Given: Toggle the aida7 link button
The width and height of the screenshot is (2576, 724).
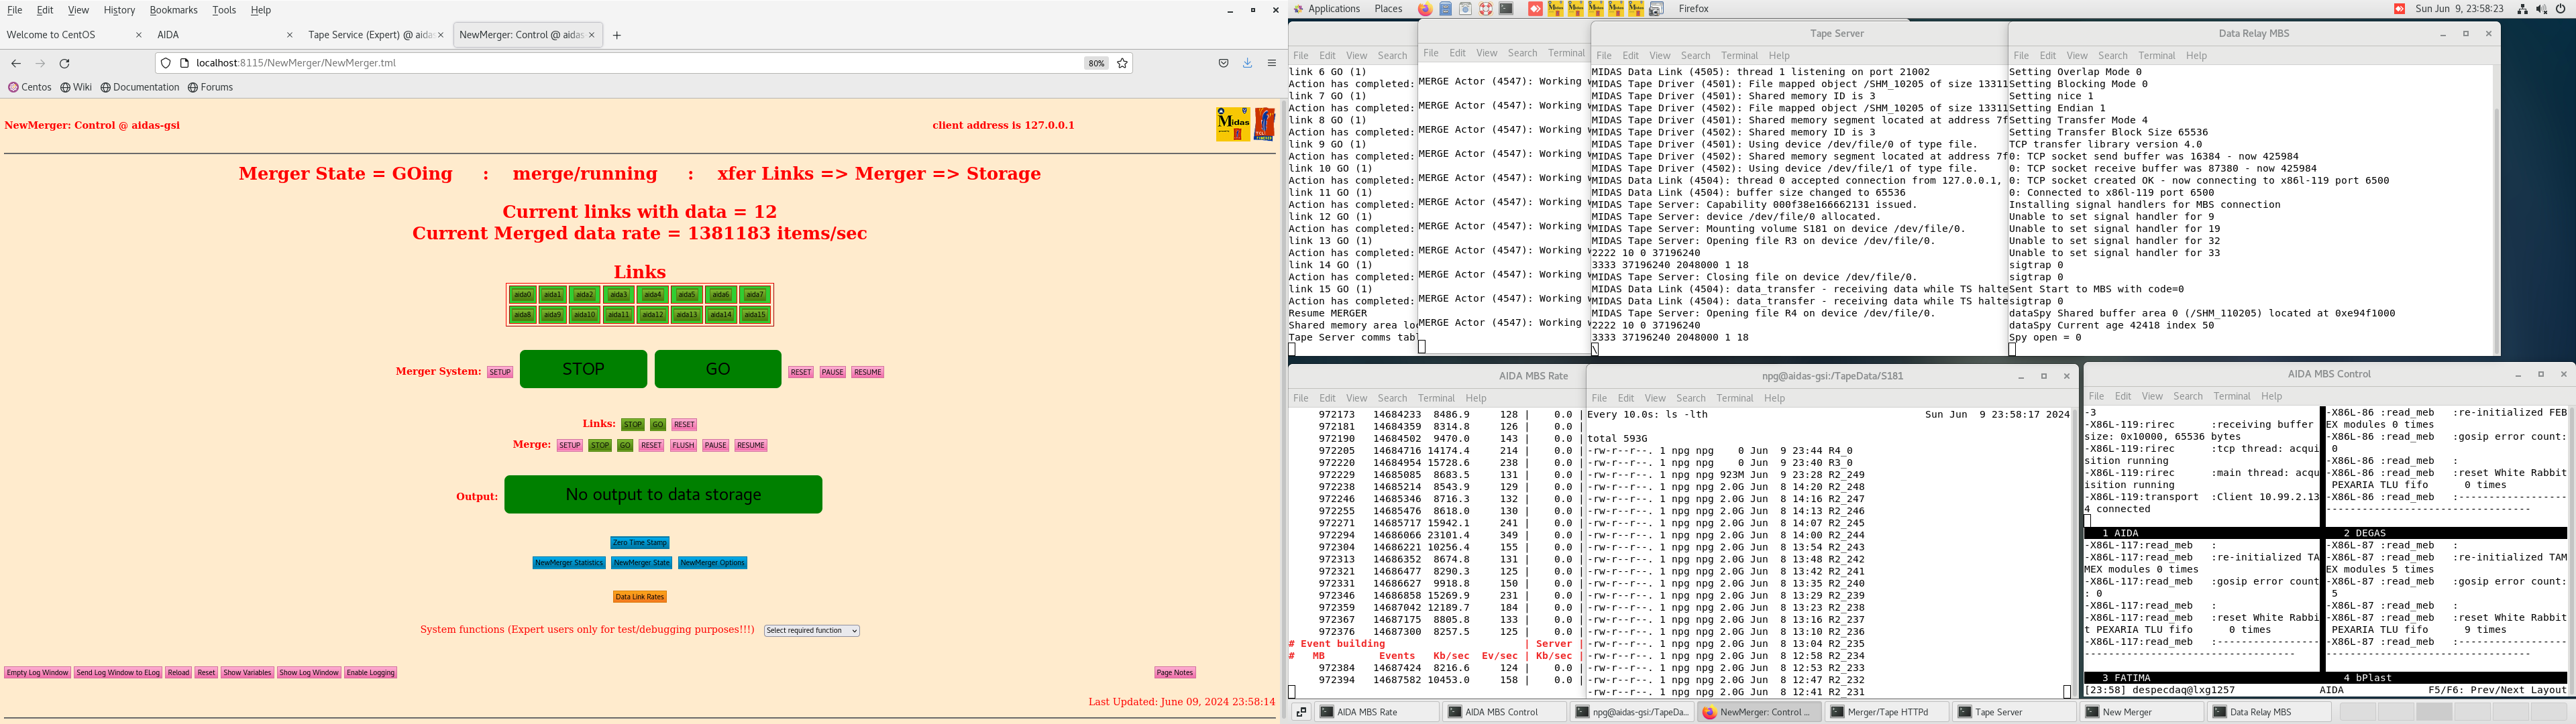Looking at the screenshot, I should [755, 295].
